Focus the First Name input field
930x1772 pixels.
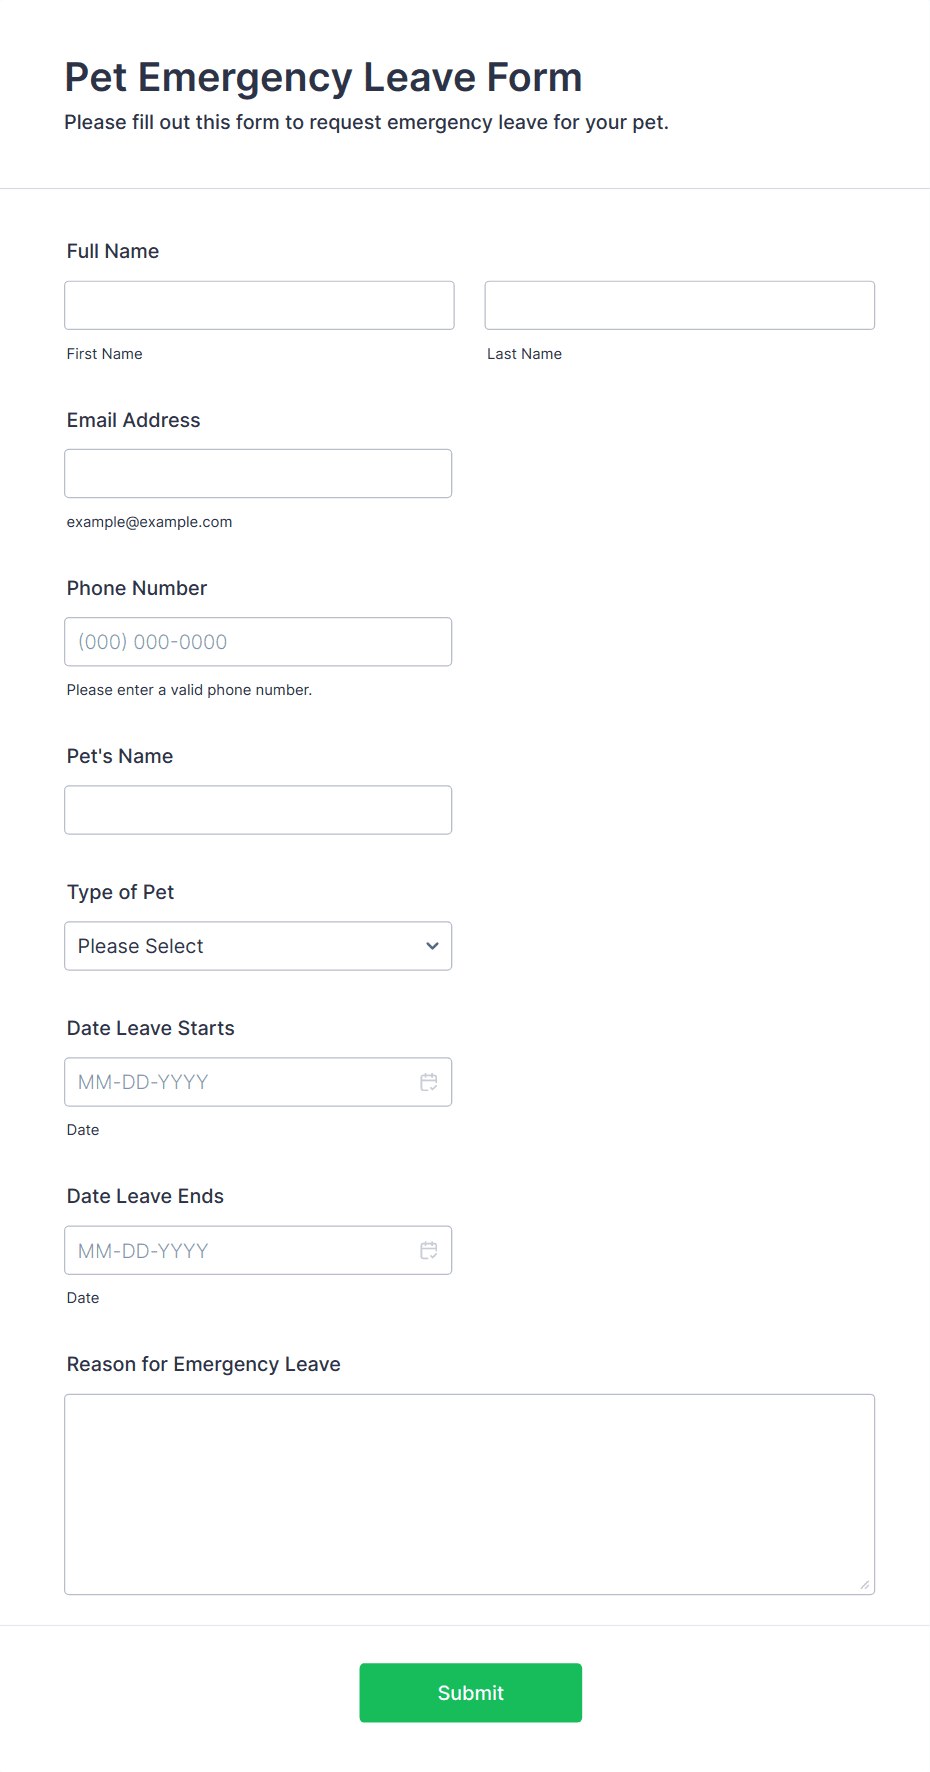(259, 305)
